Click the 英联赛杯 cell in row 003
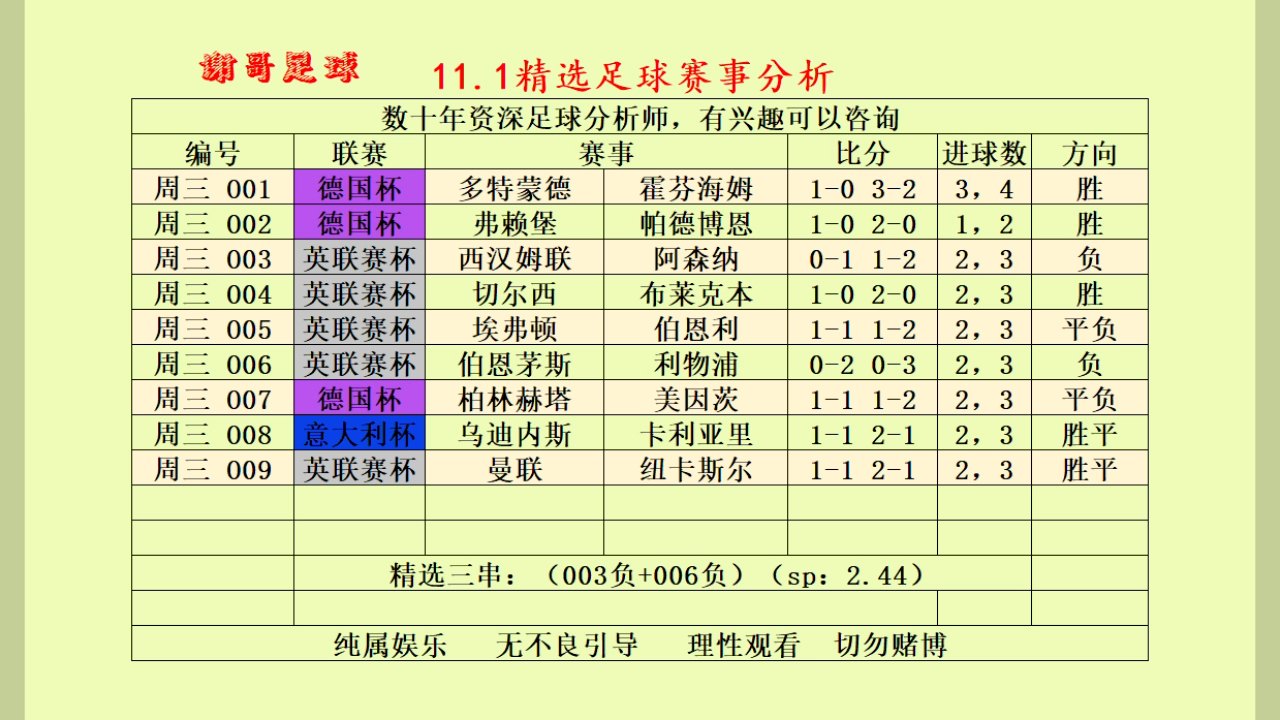This screenshot has height=720, width=1280. [x=359, y=258]
